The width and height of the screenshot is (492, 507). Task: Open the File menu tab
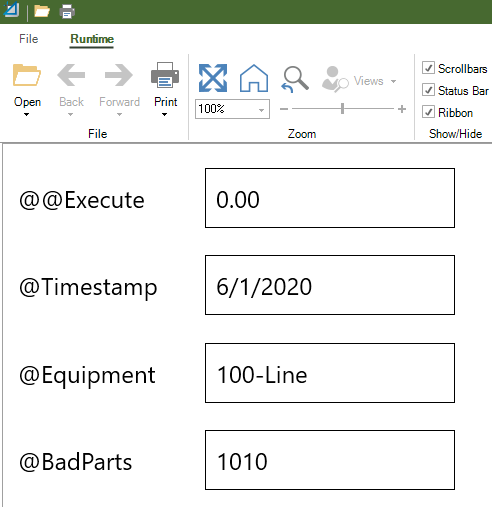tap(29, 39)
